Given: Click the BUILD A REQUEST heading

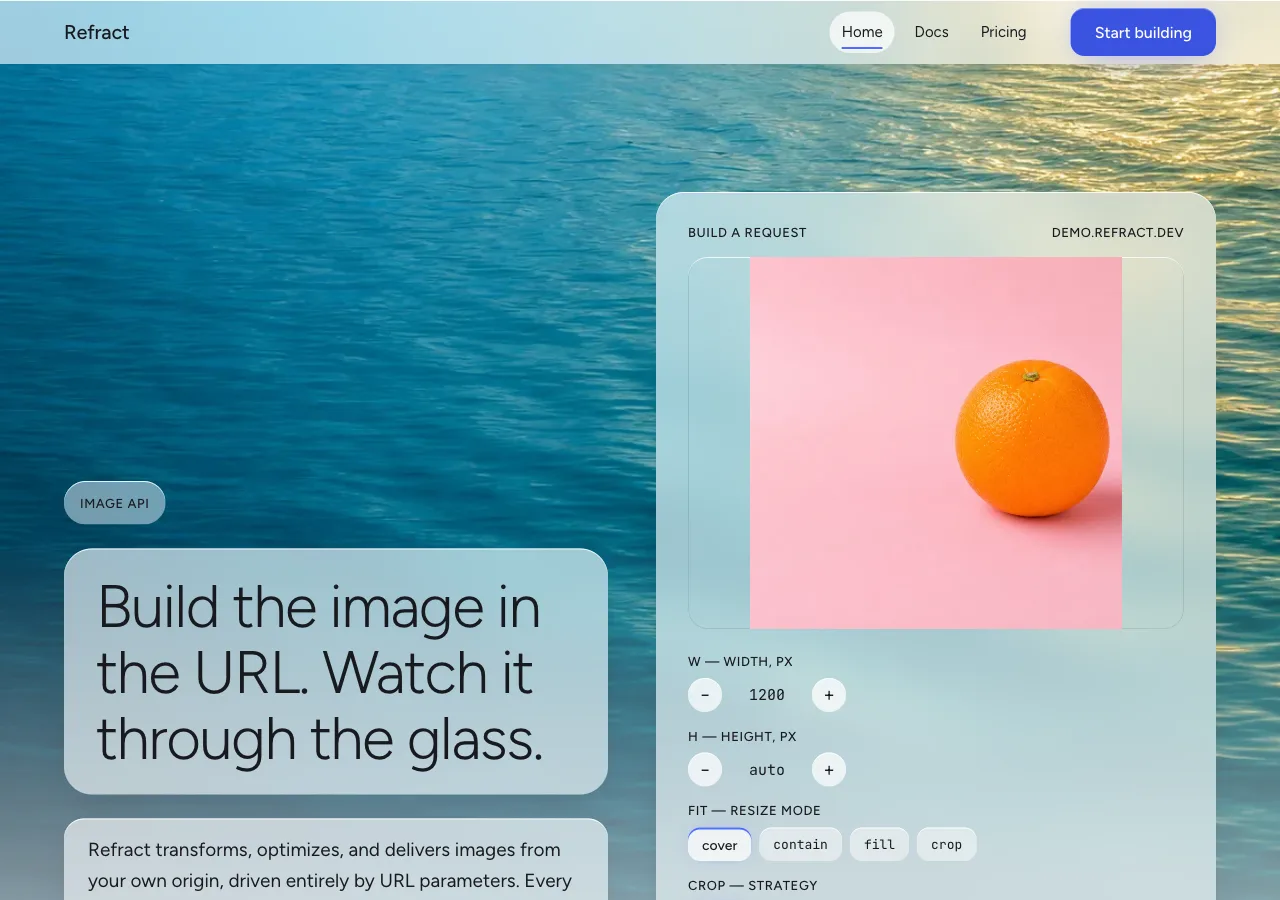Looking at the screenshot, I should point(747,233).
